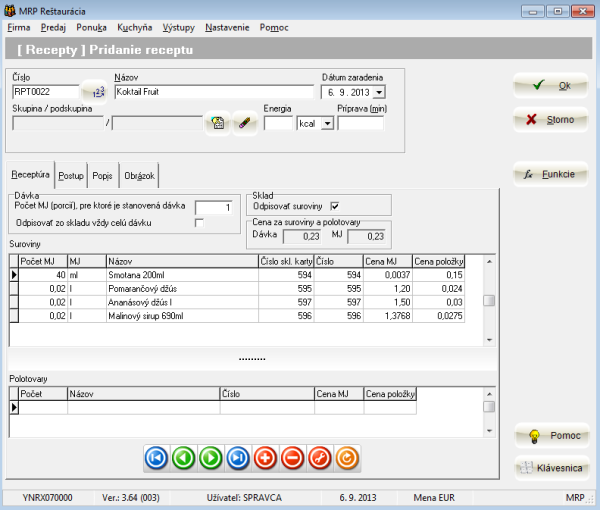Screen dimensions: 600x510
Task: Go to next record green arrow
Action: pyautogui.click(x=211, y=458)
